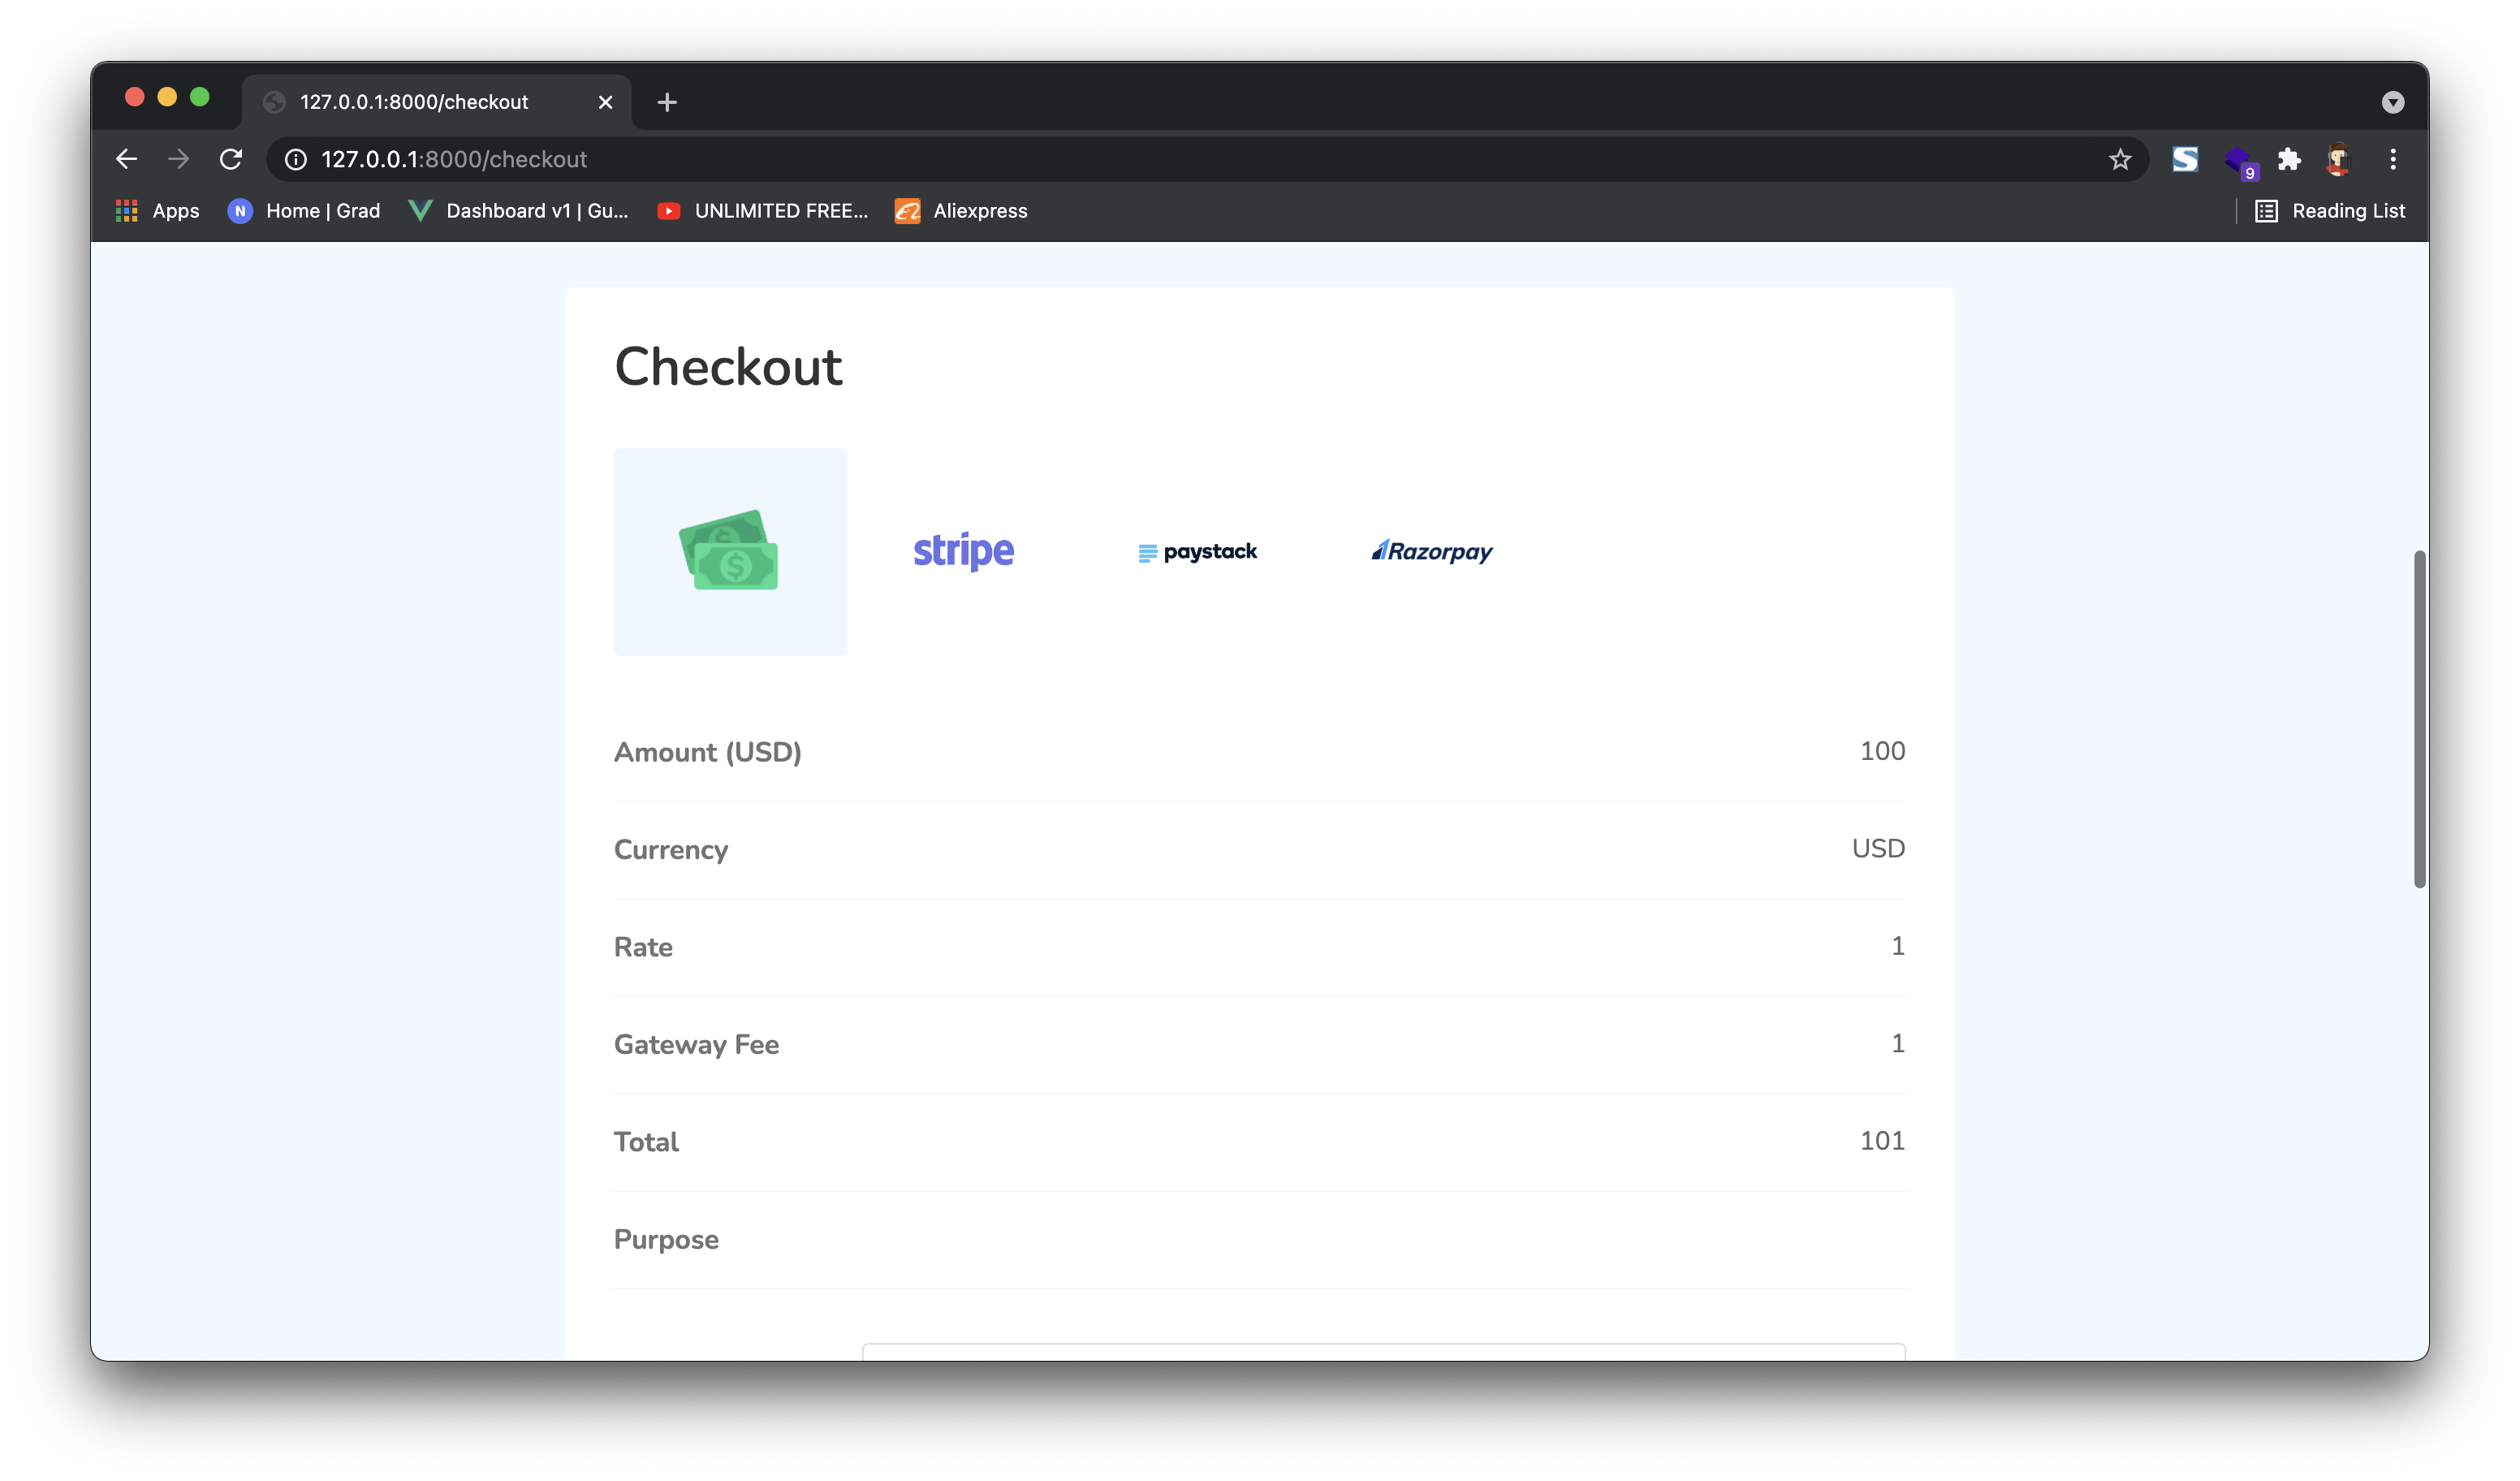Click the page vertical scrollbar

(2419, 718)
